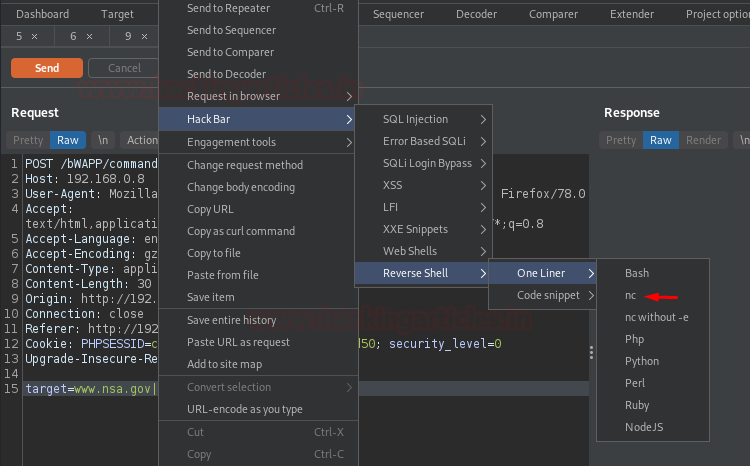Toggle \n display in Request pane
Viewport: 750px width, 466px height.
103,140
